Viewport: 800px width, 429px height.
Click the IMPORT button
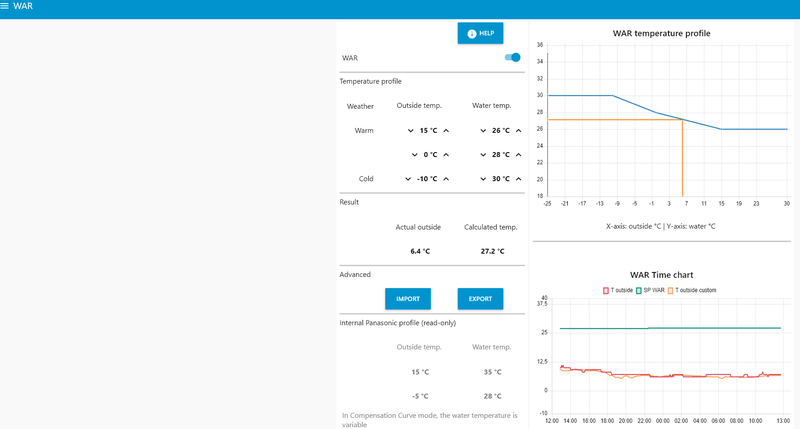pos(408,299)
